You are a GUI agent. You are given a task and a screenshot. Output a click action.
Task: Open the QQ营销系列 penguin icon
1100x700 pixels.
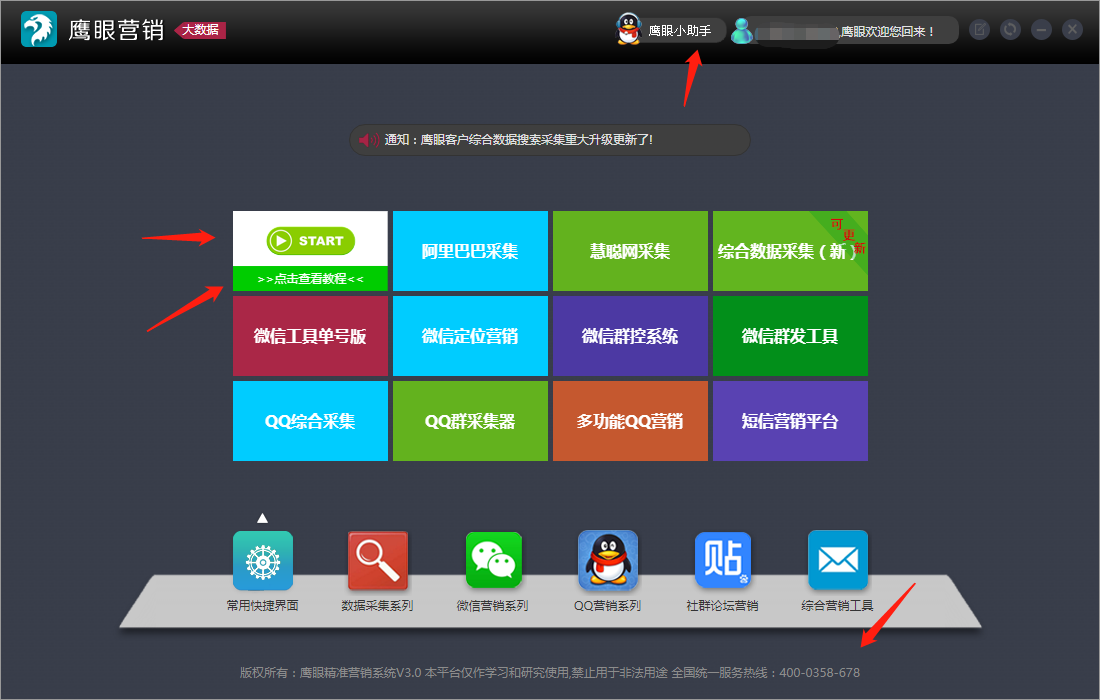click(x=608, y=560)
